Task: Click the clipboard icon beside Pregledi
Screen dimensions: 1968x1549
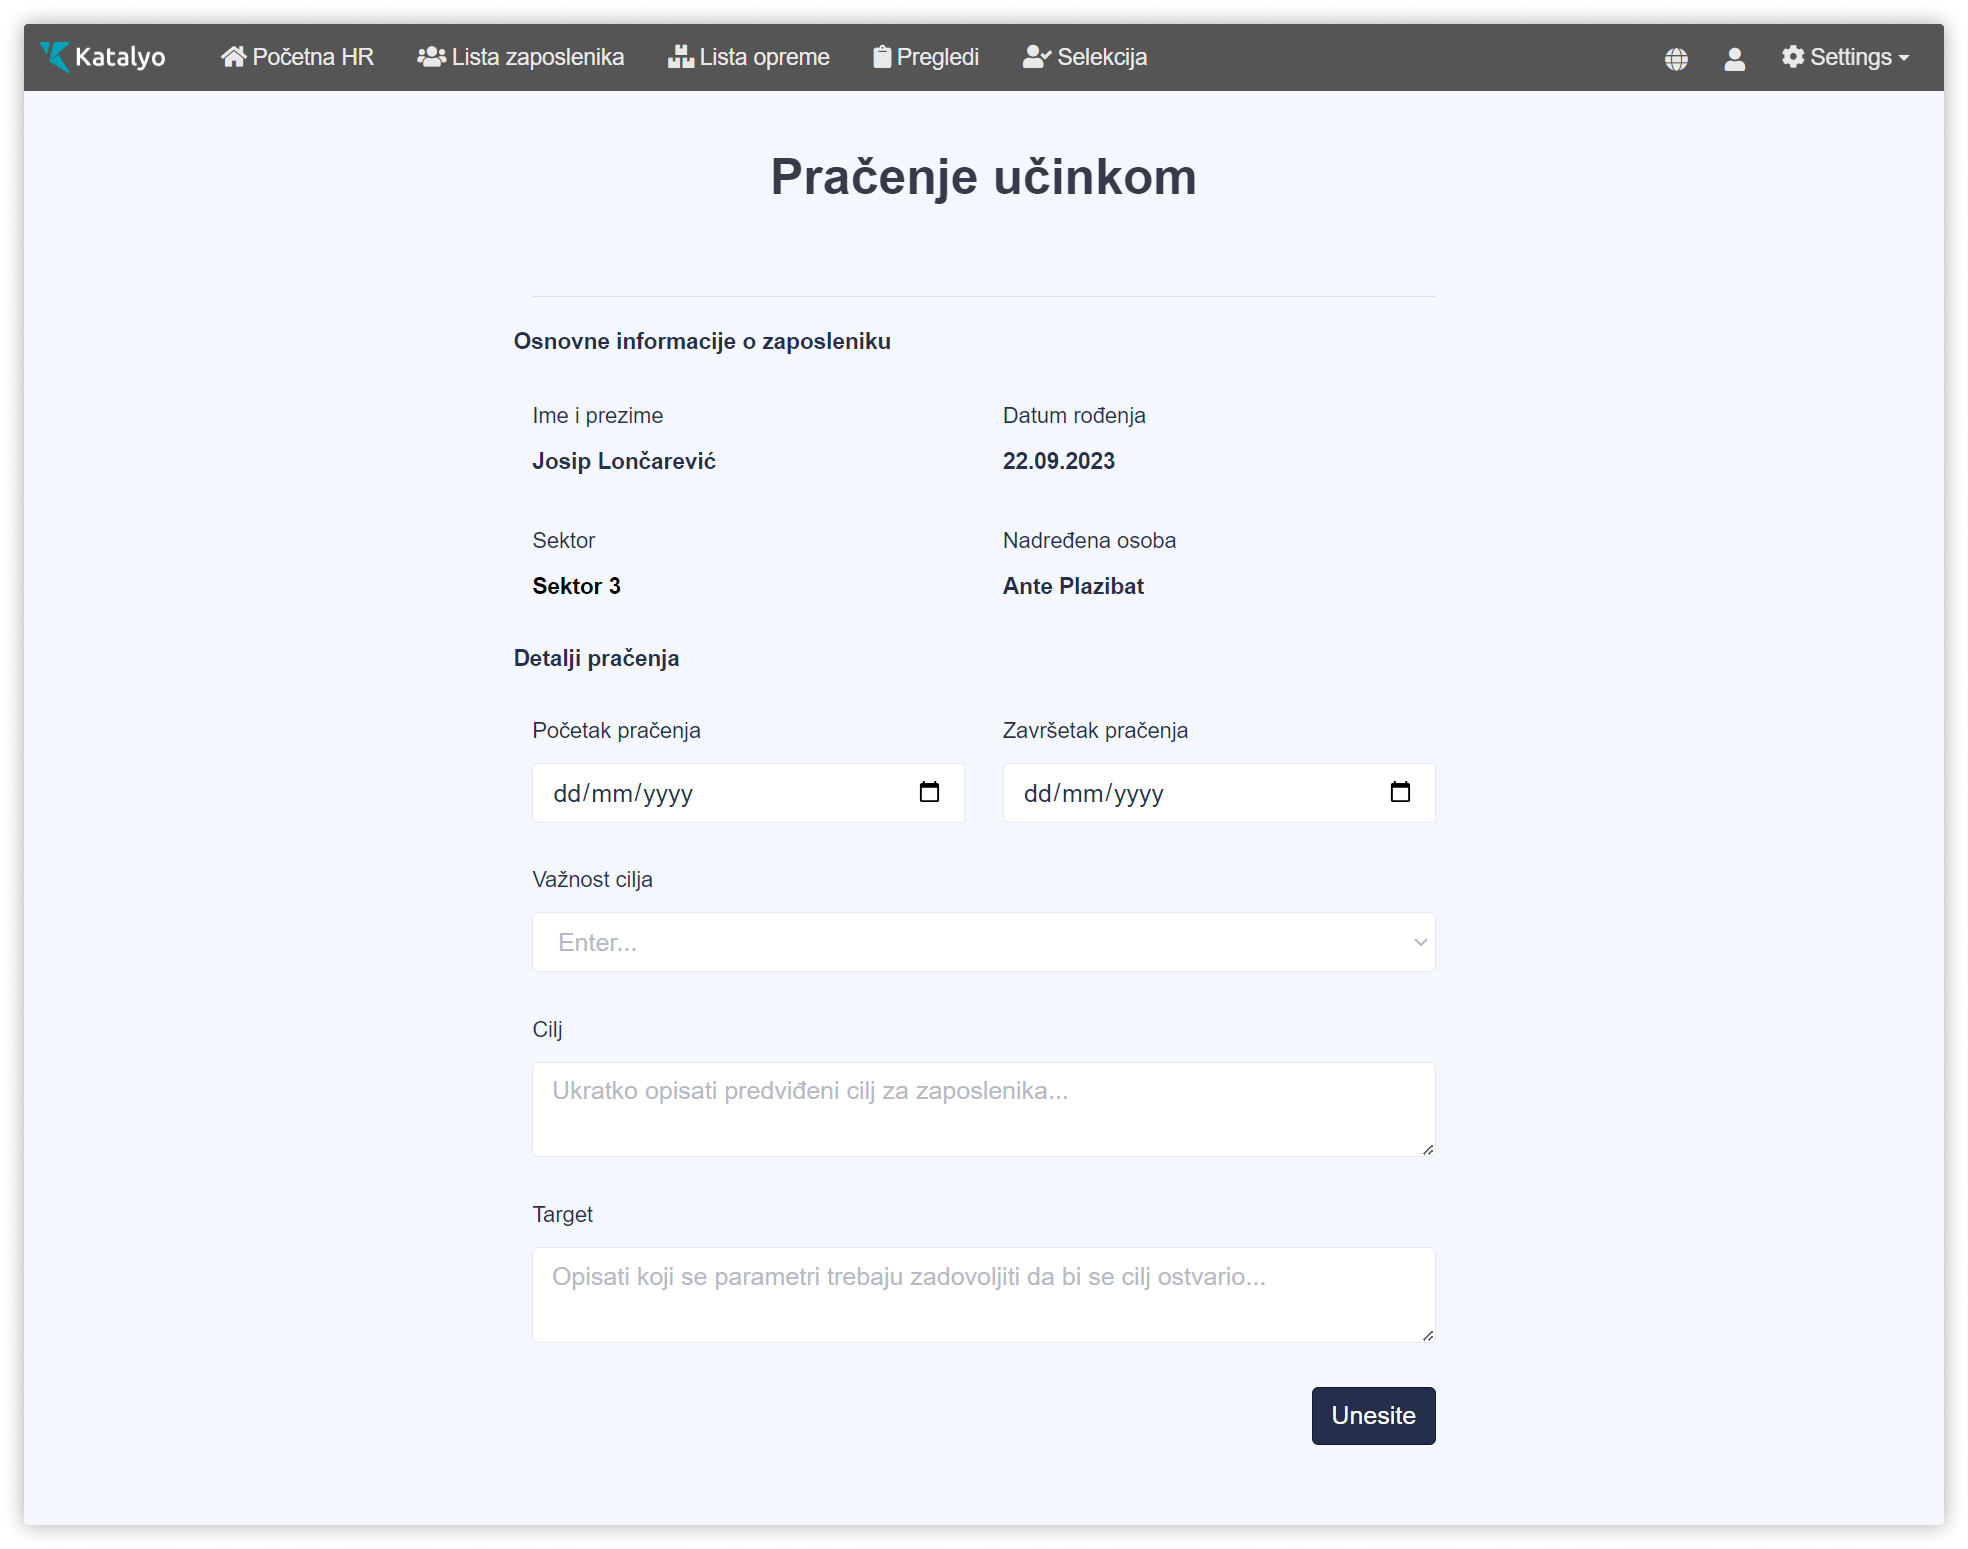Action: tap(882, 57)
